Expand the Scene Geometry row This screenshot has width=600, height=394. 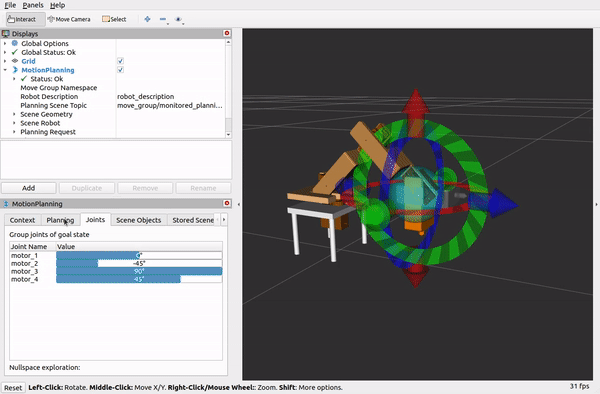[x=14, y=114]
